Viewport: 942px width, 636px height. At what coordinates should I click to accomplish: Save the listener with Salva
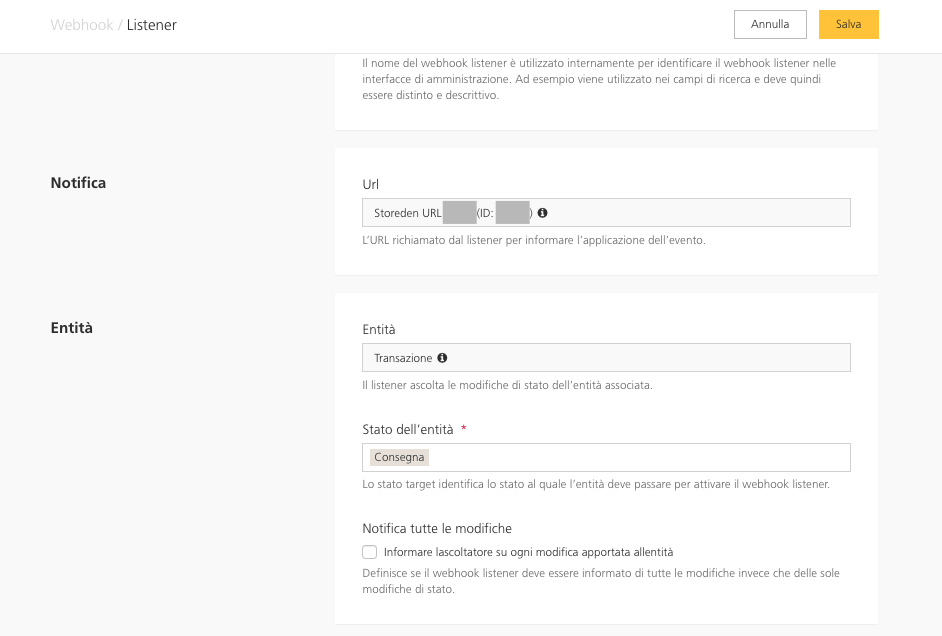click(848, 24)
